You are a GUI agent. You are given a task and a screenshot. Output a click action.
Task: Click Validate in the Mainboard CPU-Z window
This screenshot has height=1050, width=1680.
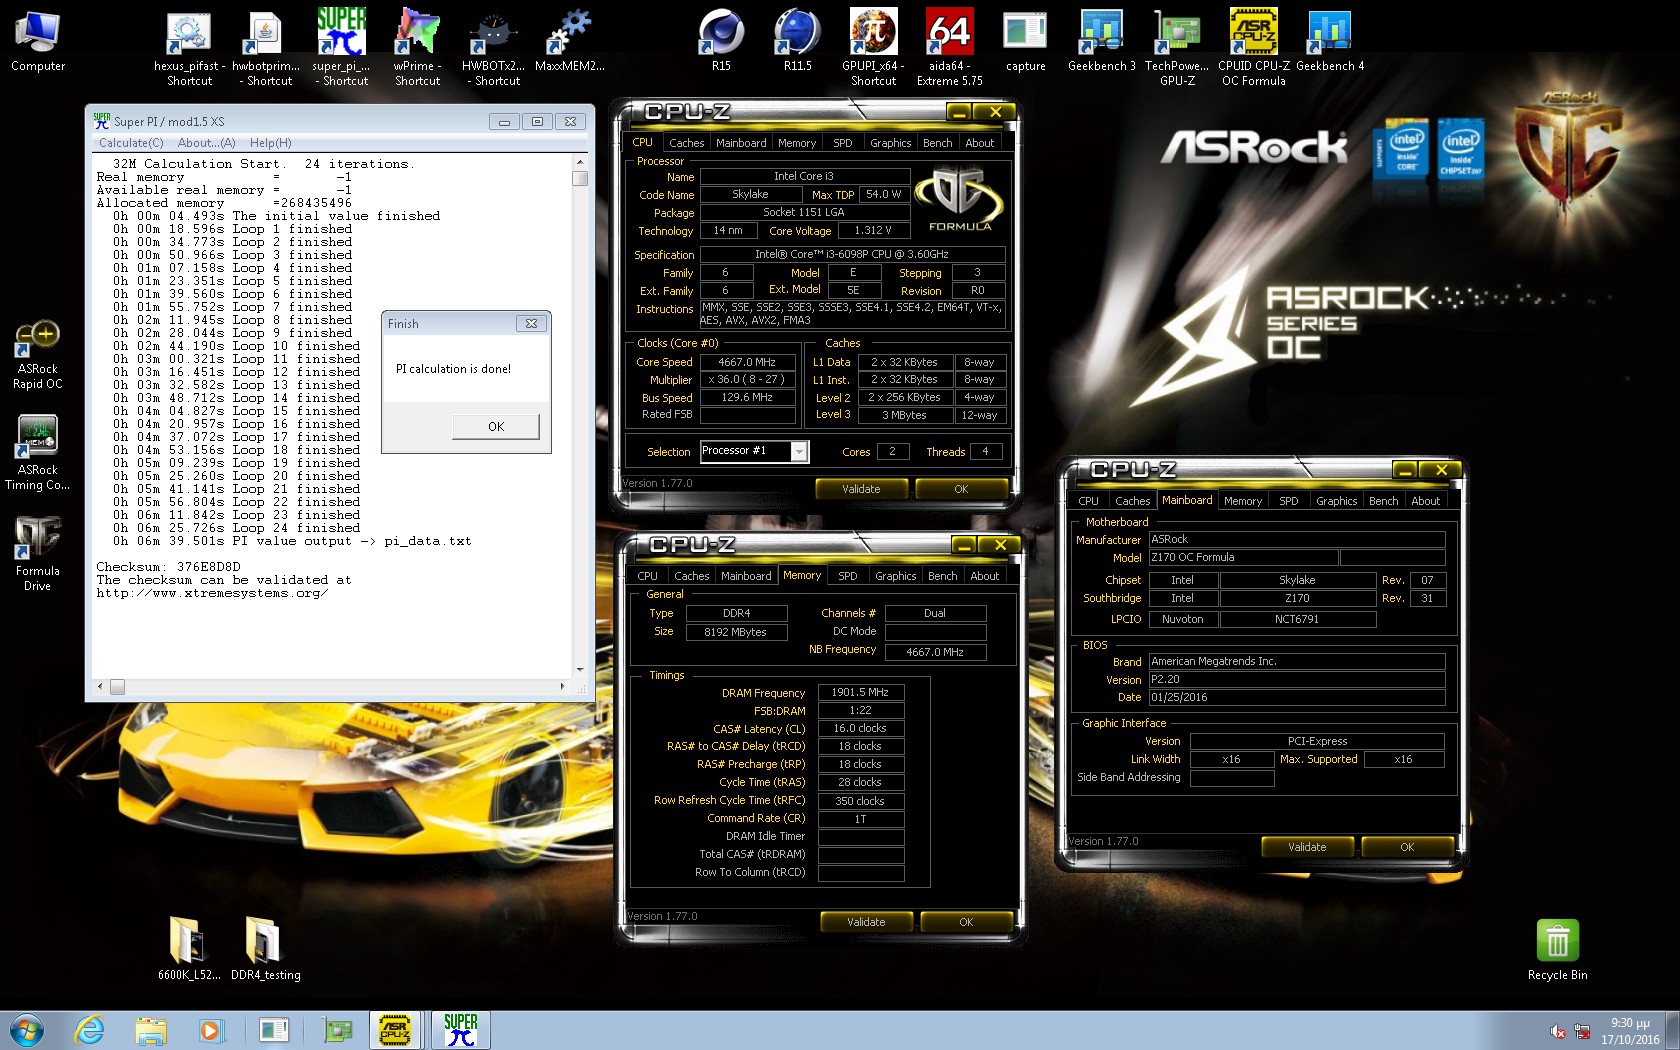point(1307,847)
